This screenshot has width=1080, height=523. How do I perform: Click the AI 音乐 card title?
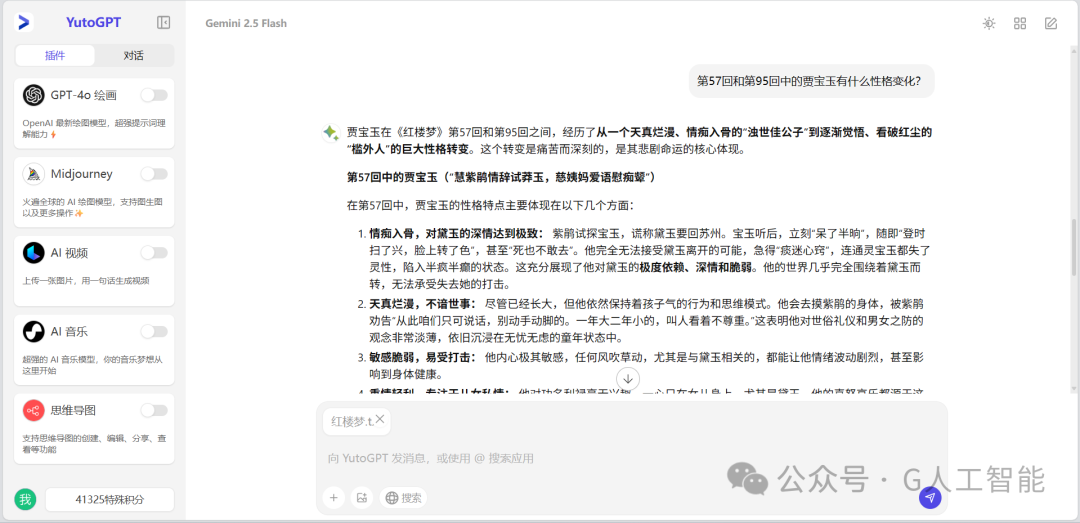(x=69, y=331)
